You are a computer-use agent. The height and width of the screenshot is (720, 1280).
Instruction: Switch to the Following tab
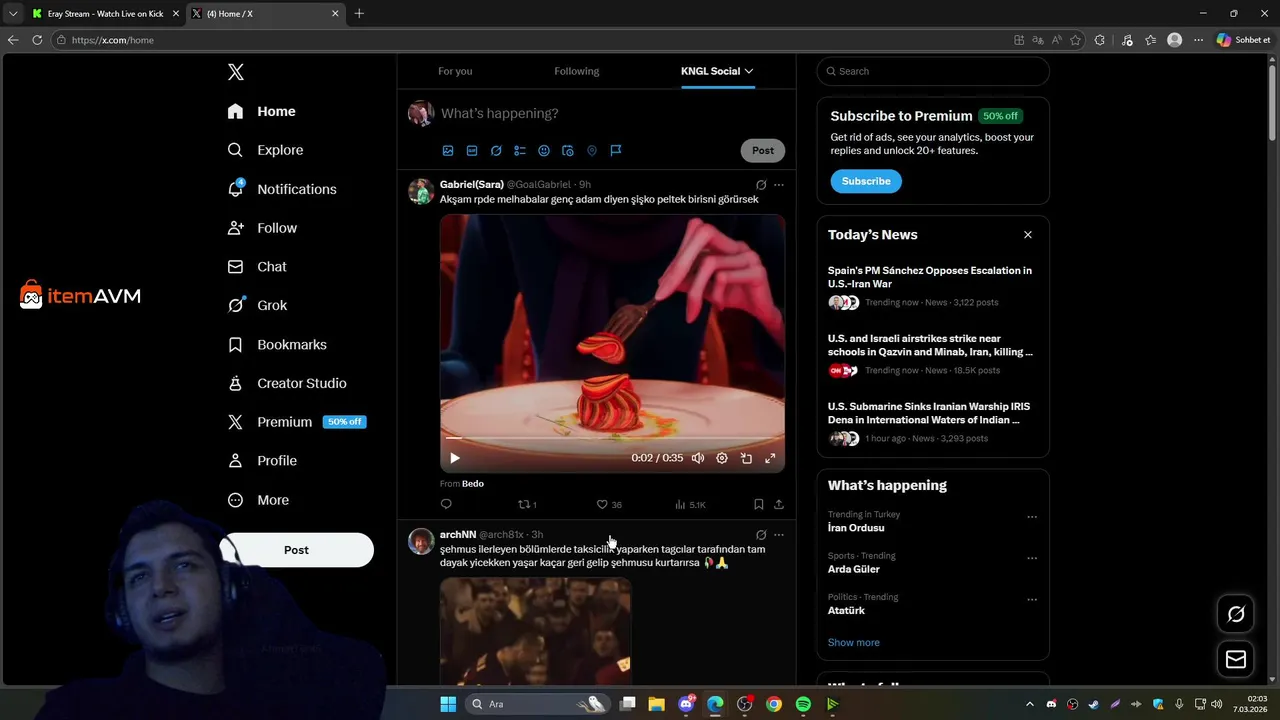(x=577, y=71)
